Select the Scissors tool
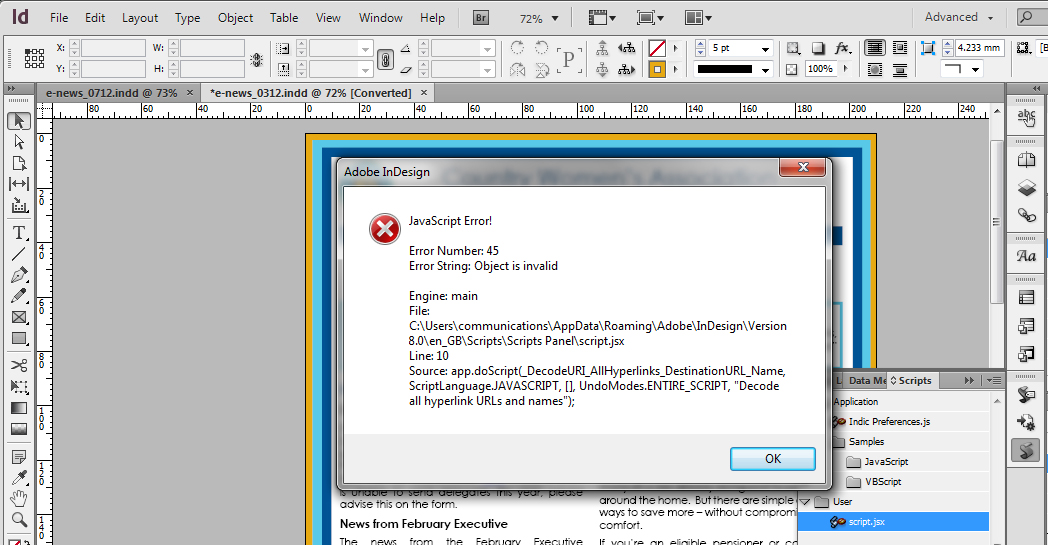Screen dimensions: 1048x545 (19, 365)
